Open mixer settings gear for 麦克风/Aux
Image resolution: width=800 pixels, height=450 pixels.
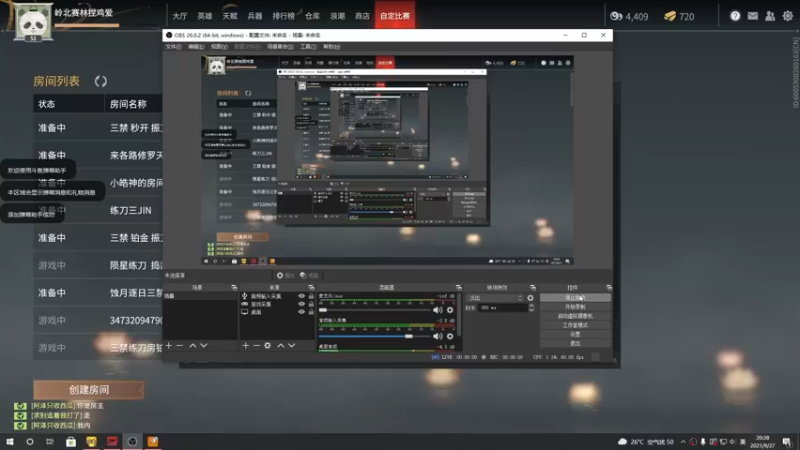[449, 310]
